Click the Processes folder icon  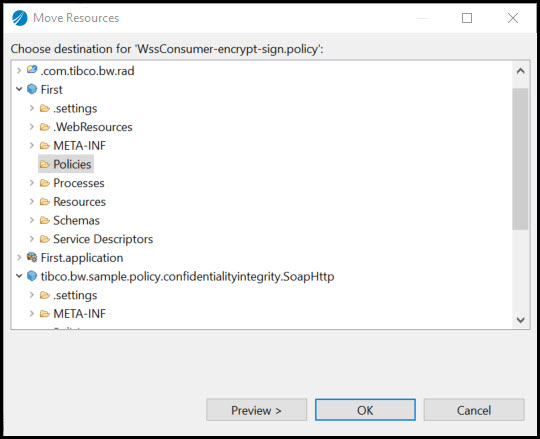(x=45, y=183)
